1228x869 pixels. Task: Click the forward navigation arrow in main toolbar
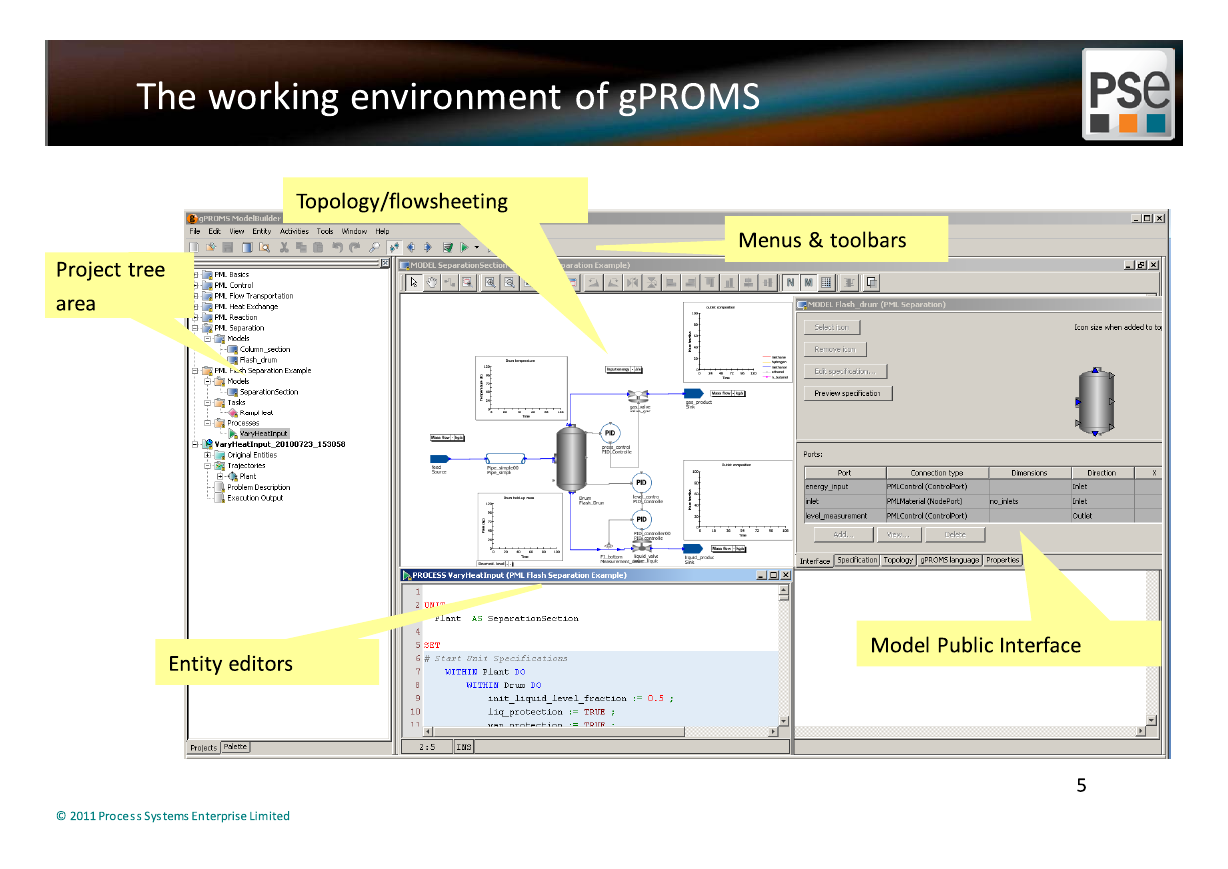[x=428, y=246]
